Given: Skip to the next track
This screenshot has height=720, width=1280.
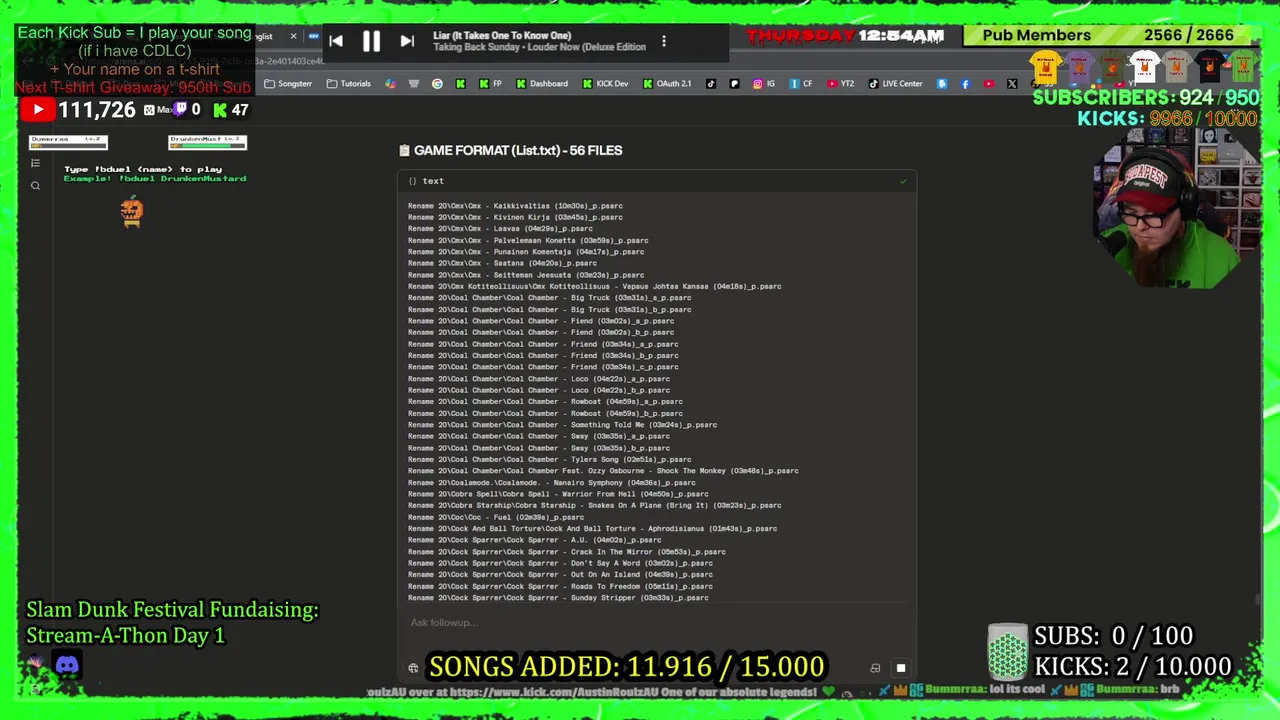Looking at the screenshot, I should pos(407,41).
